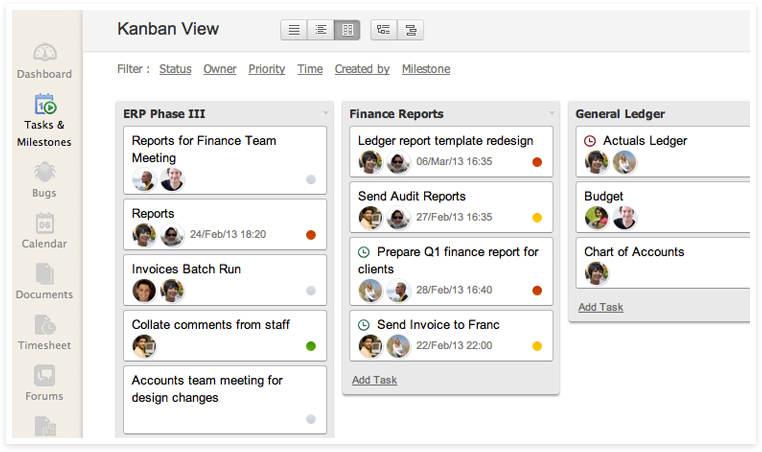This screenshot has width=762, height=452.
Task: Click Add Task under Finance Reports
Action: click(x=374, y=380)
